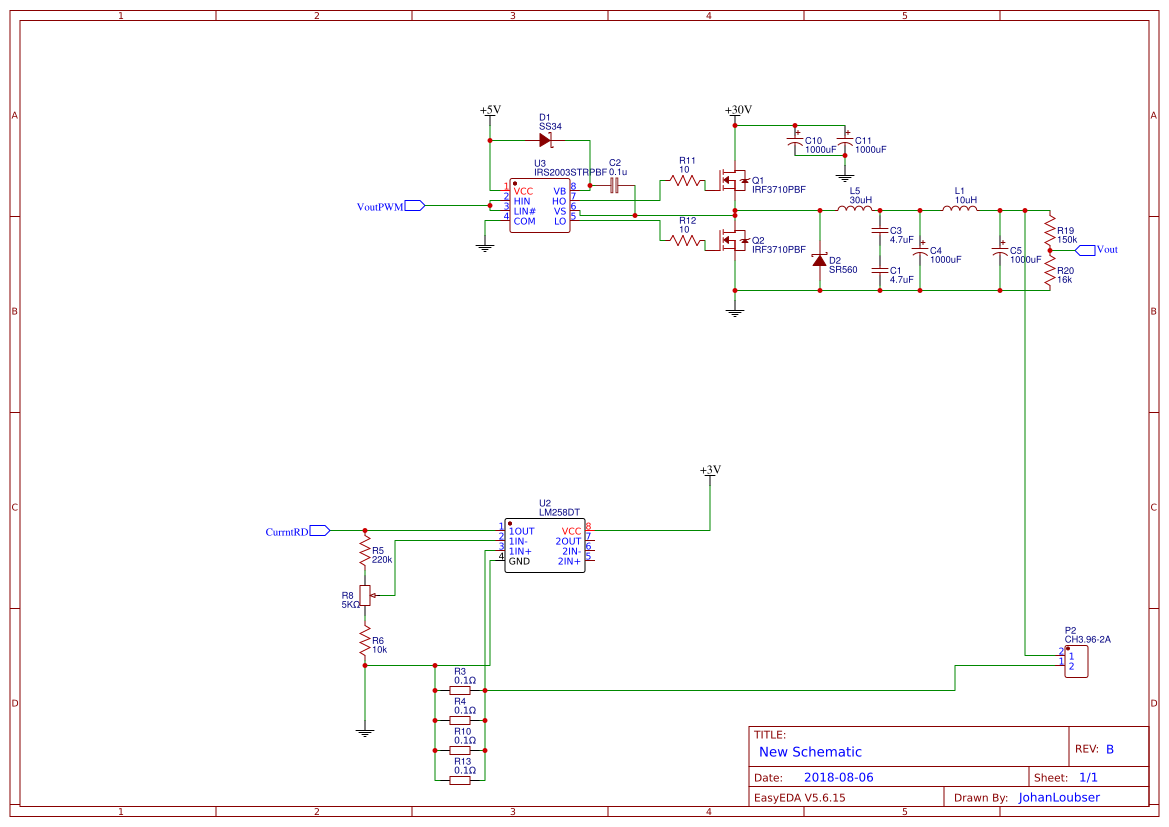This screenshot has height=827, width=1169.
Task: Pick the Q2 MOSFET symbol
Action: click(732, 240)
